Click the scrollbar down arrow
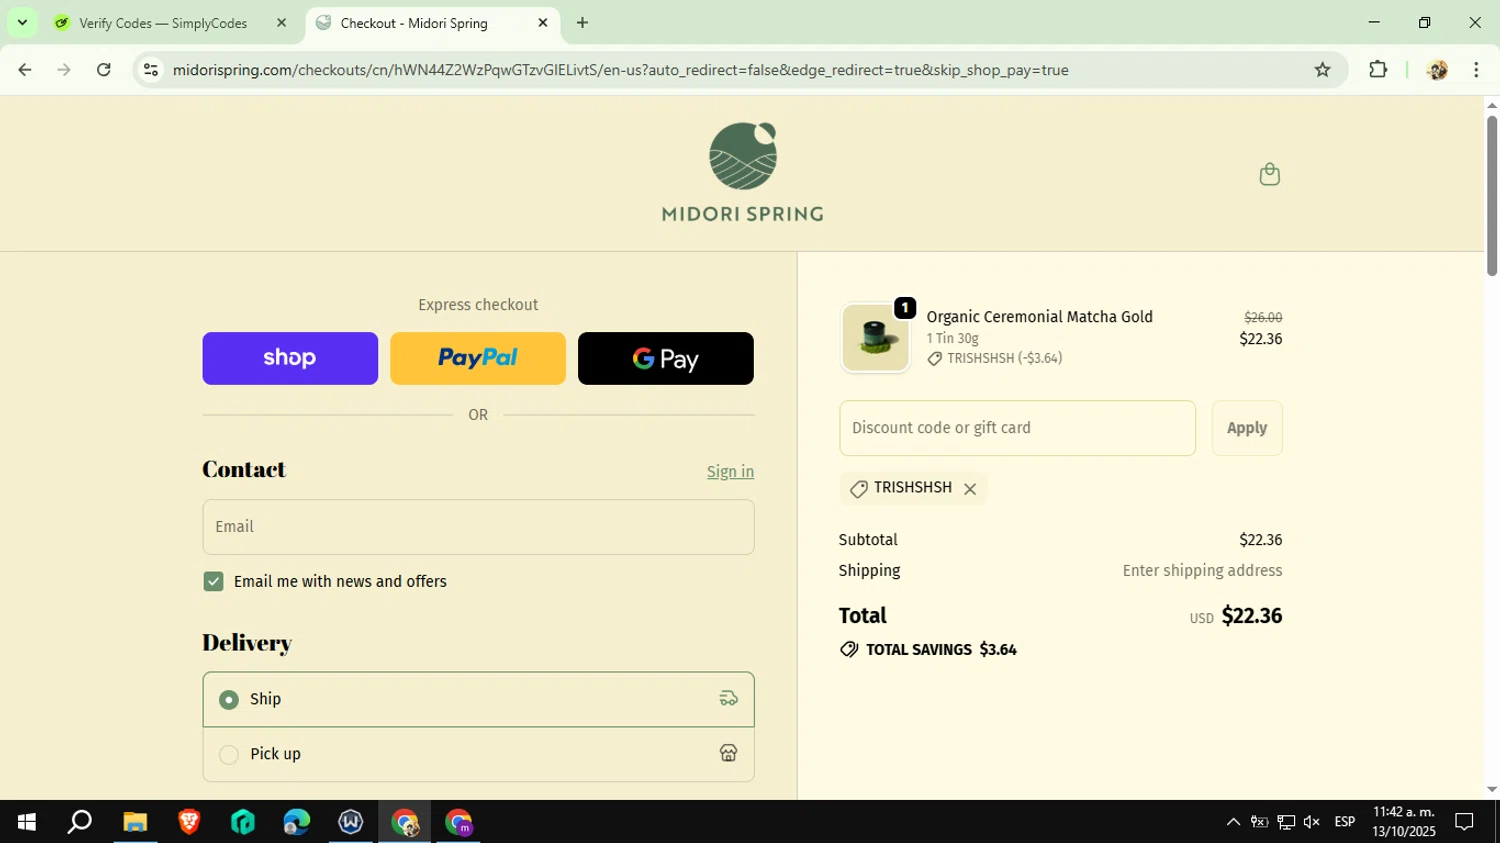The image size is (1500, 843). coord(1491,790)
